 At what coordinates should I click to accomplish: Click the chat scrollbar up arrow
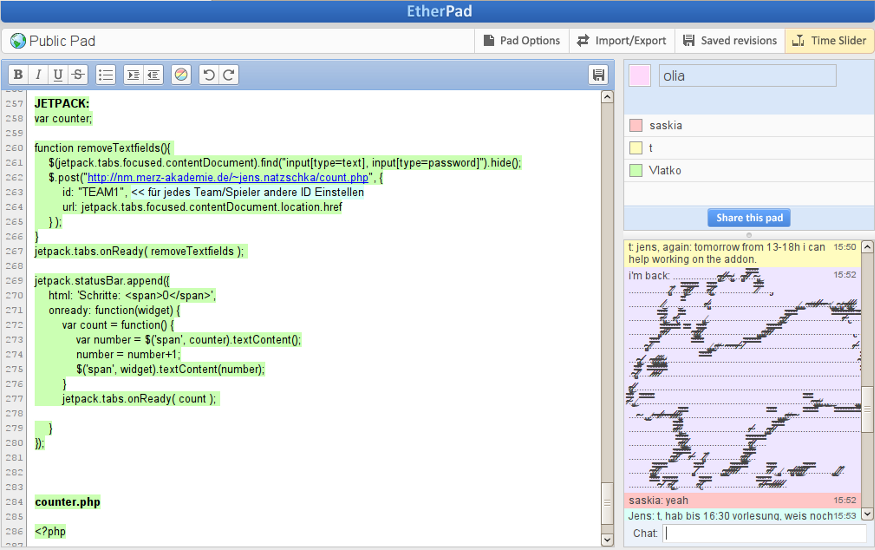coord(867,247)
